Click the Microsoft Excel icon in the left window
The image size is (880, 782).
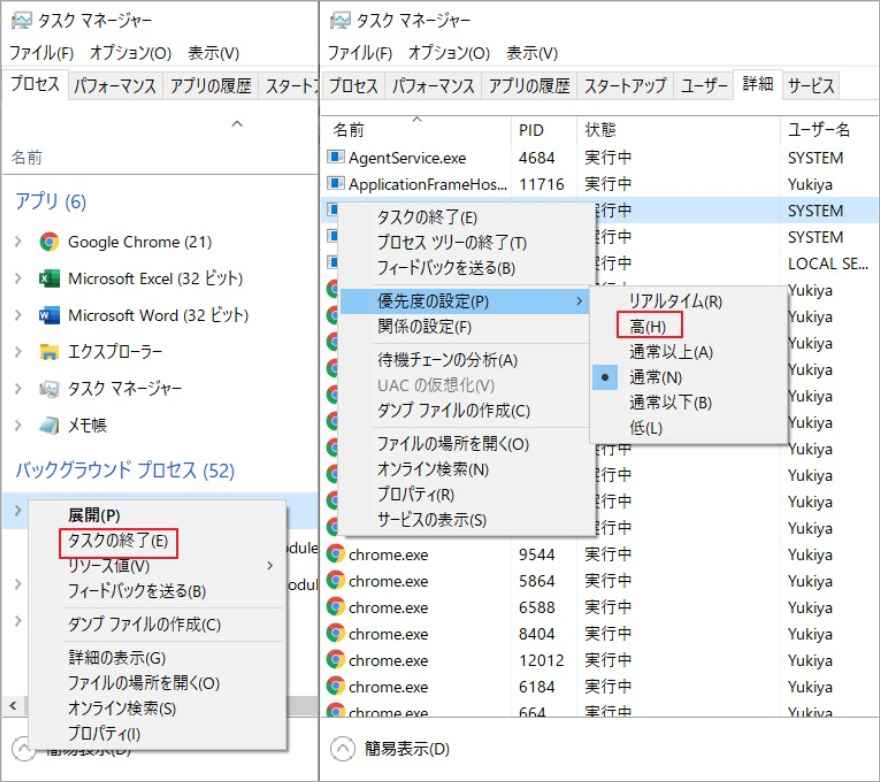click(49, 278)
